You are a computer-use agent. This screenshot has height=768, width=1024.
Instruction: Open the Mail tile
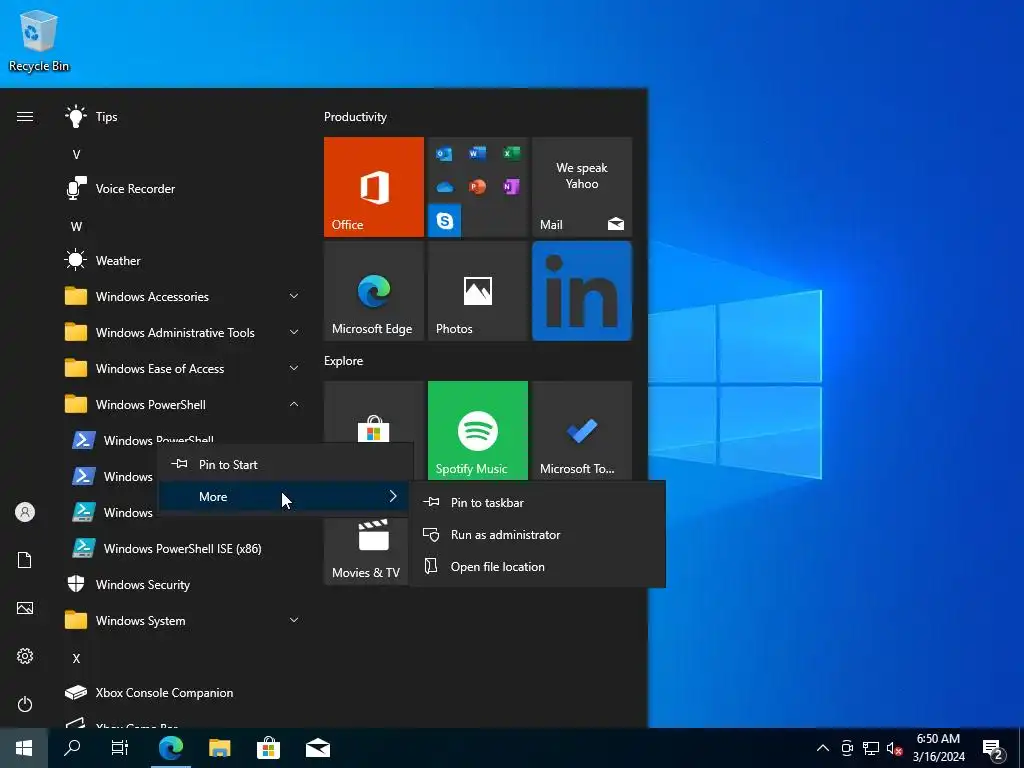pos(582,187)
